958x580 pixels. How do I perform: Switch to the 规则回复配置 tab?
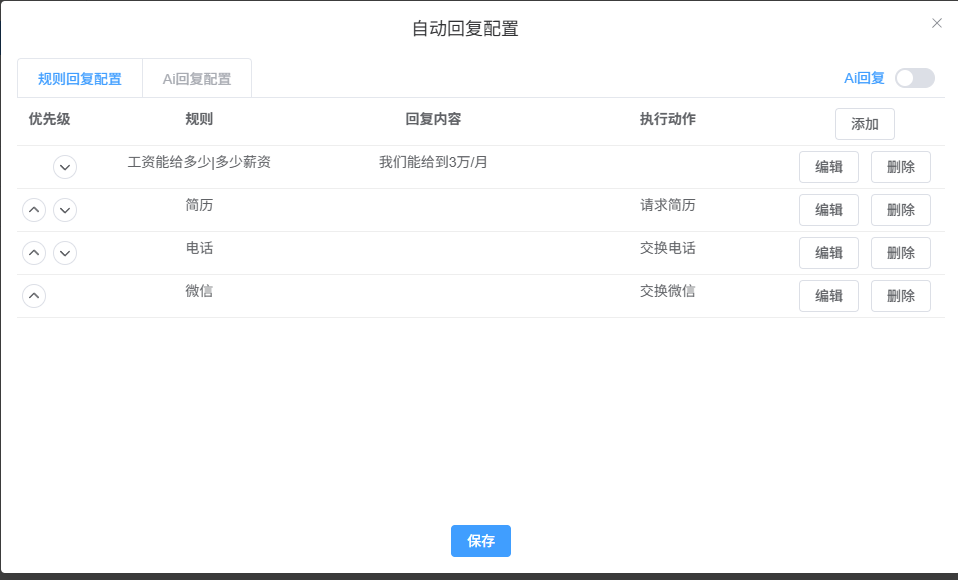point(79,79)
